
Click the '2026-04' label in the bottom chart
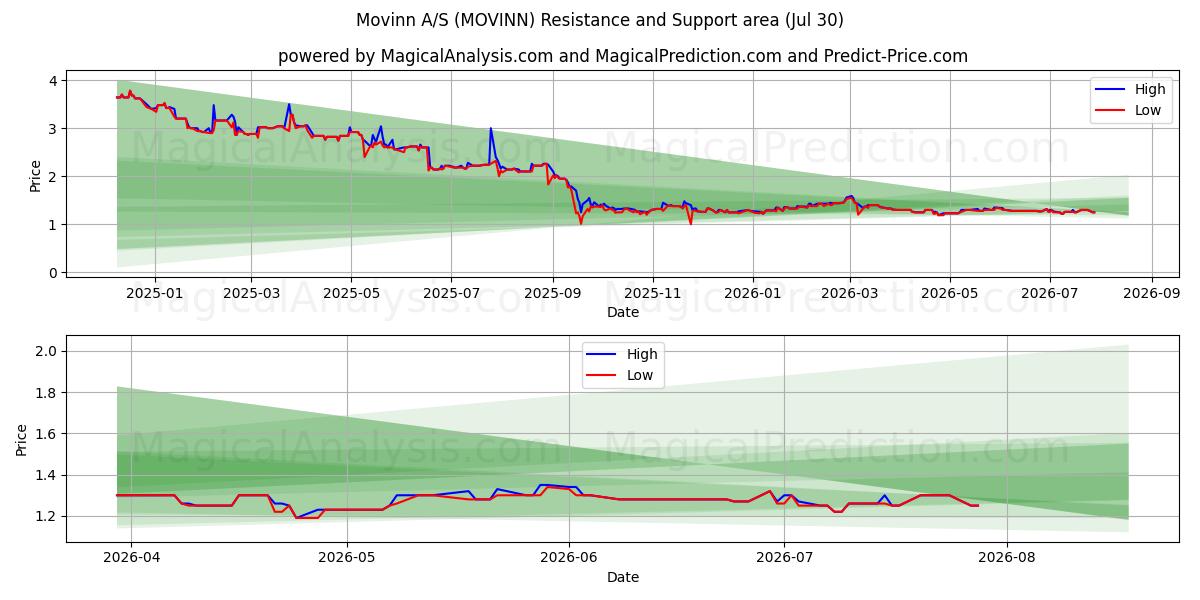[131, 559]
